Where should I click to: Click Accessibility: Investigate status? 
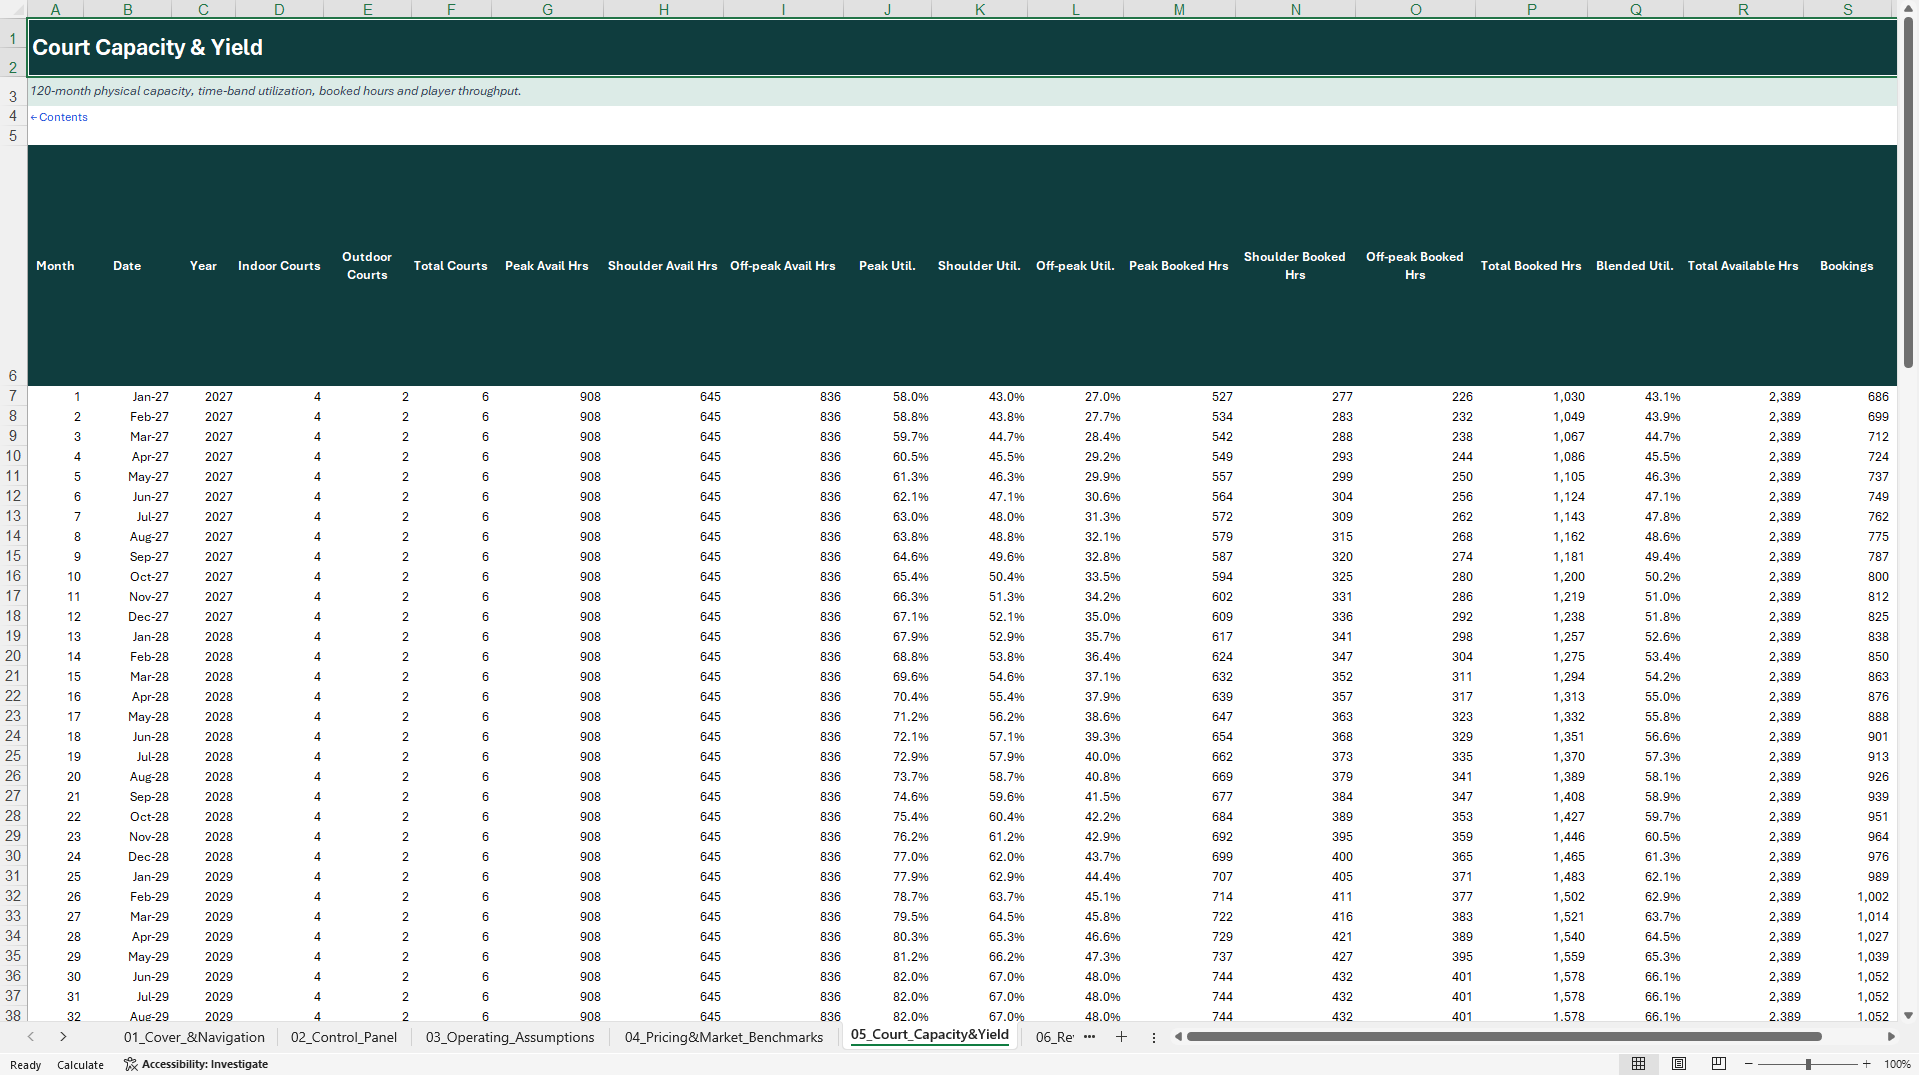(196, 1064)
